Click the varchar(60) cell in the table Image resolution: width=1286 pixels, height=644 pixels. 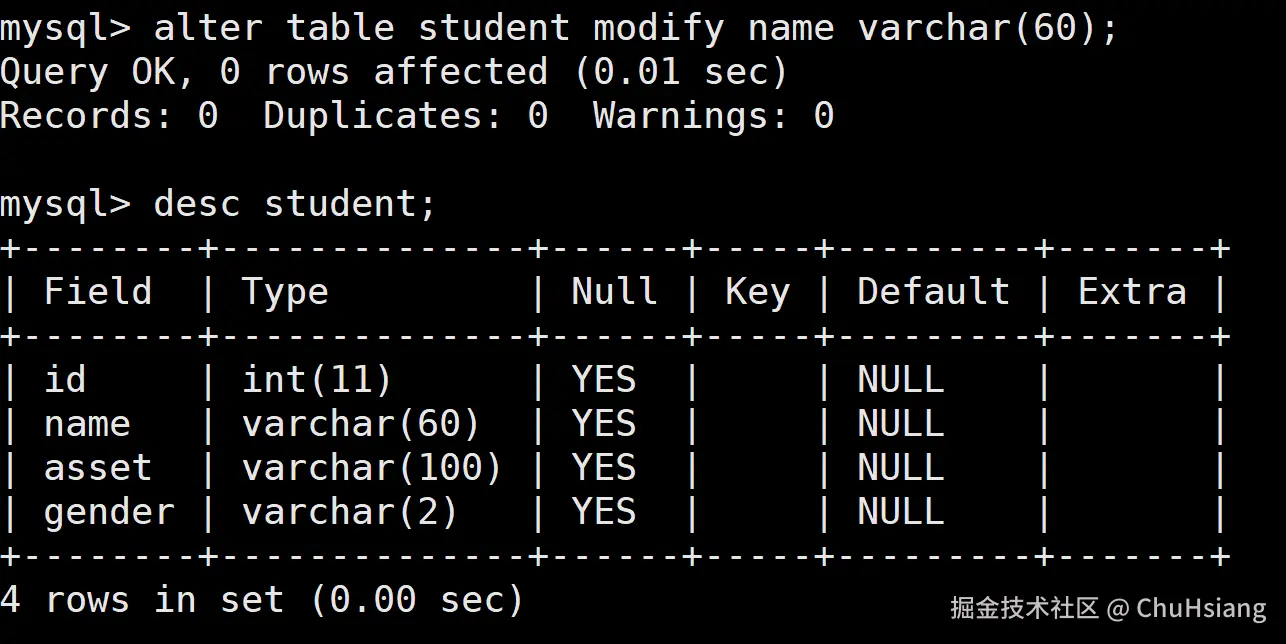pos(361,424)
